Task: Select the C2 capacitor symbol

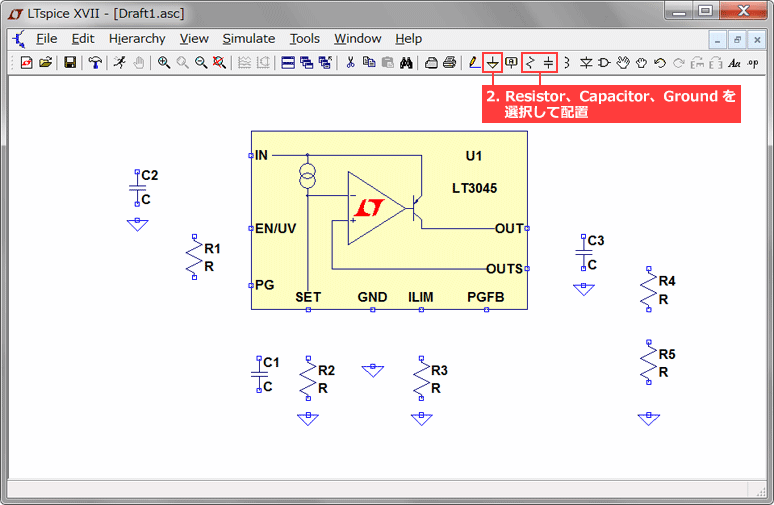Action: [x=137, y=188]
